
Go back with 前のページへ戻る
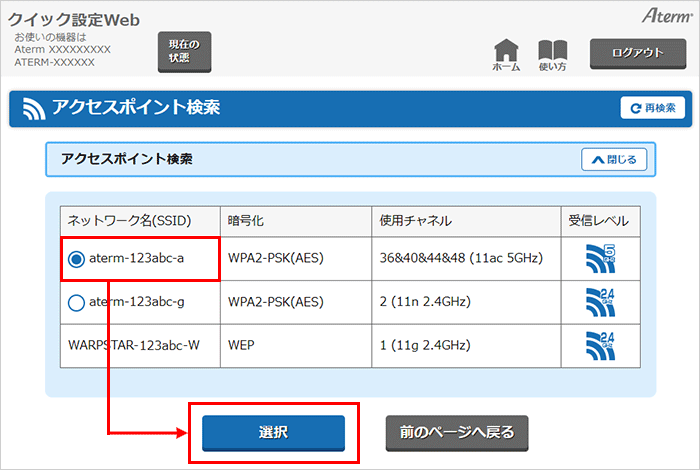click(x=456, y=433)
